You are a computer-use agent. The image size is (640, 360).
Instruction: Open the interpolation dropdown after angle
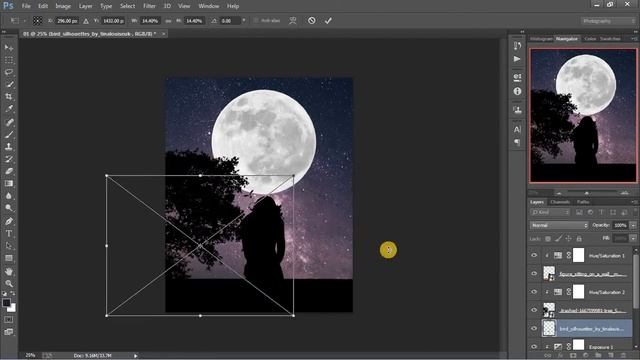(244, 20)
